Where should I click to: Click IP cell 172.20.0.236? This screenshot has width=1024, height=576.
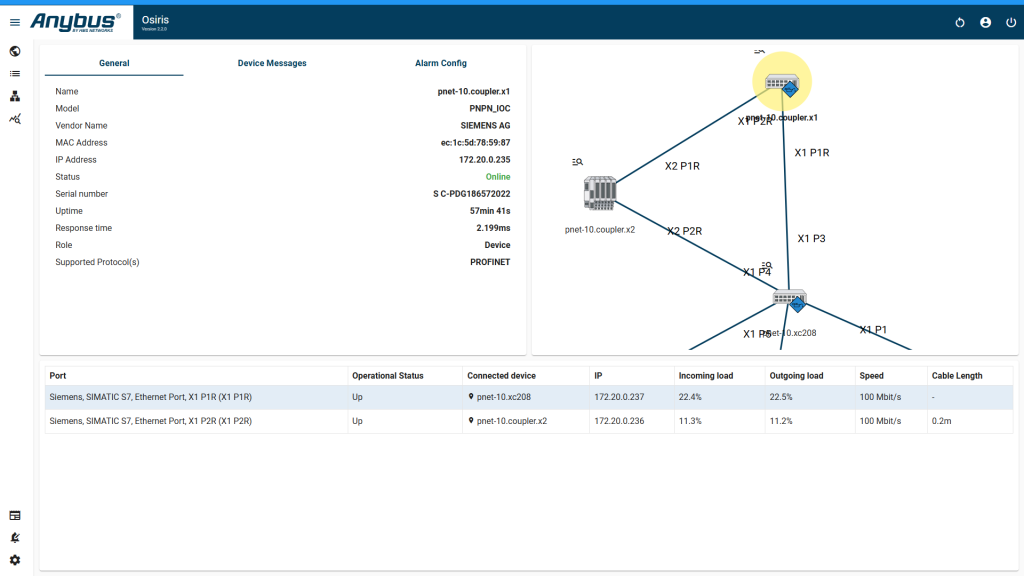619,421
